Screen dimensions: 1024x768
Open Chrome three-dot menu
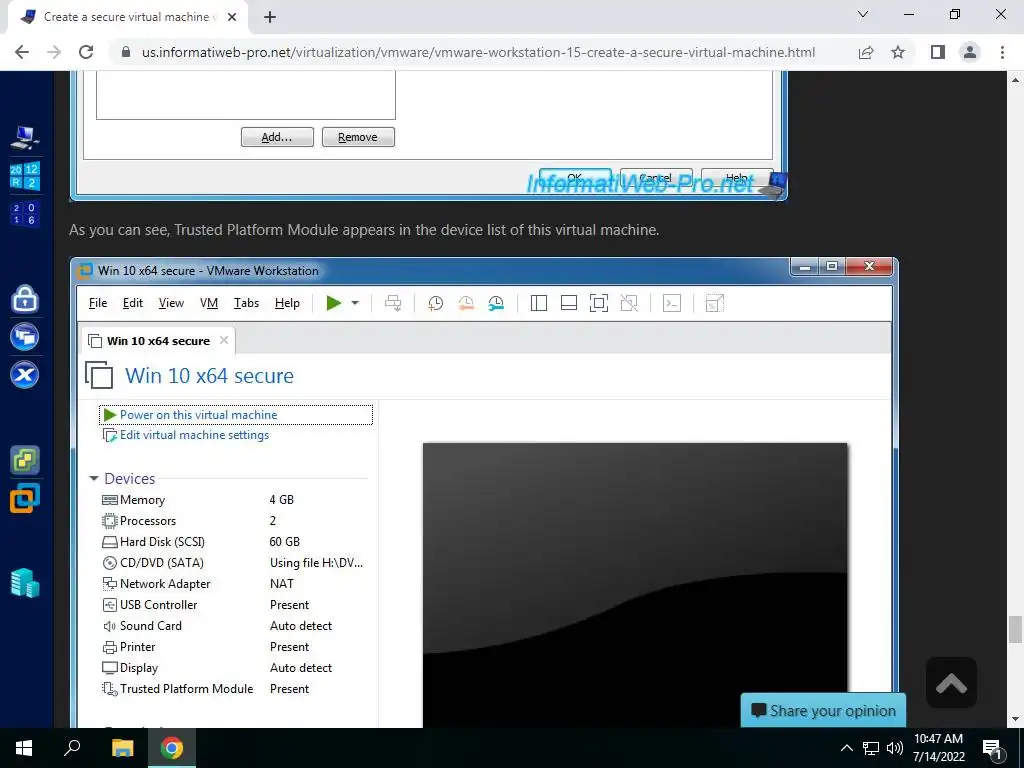(x=1002, y=52)
